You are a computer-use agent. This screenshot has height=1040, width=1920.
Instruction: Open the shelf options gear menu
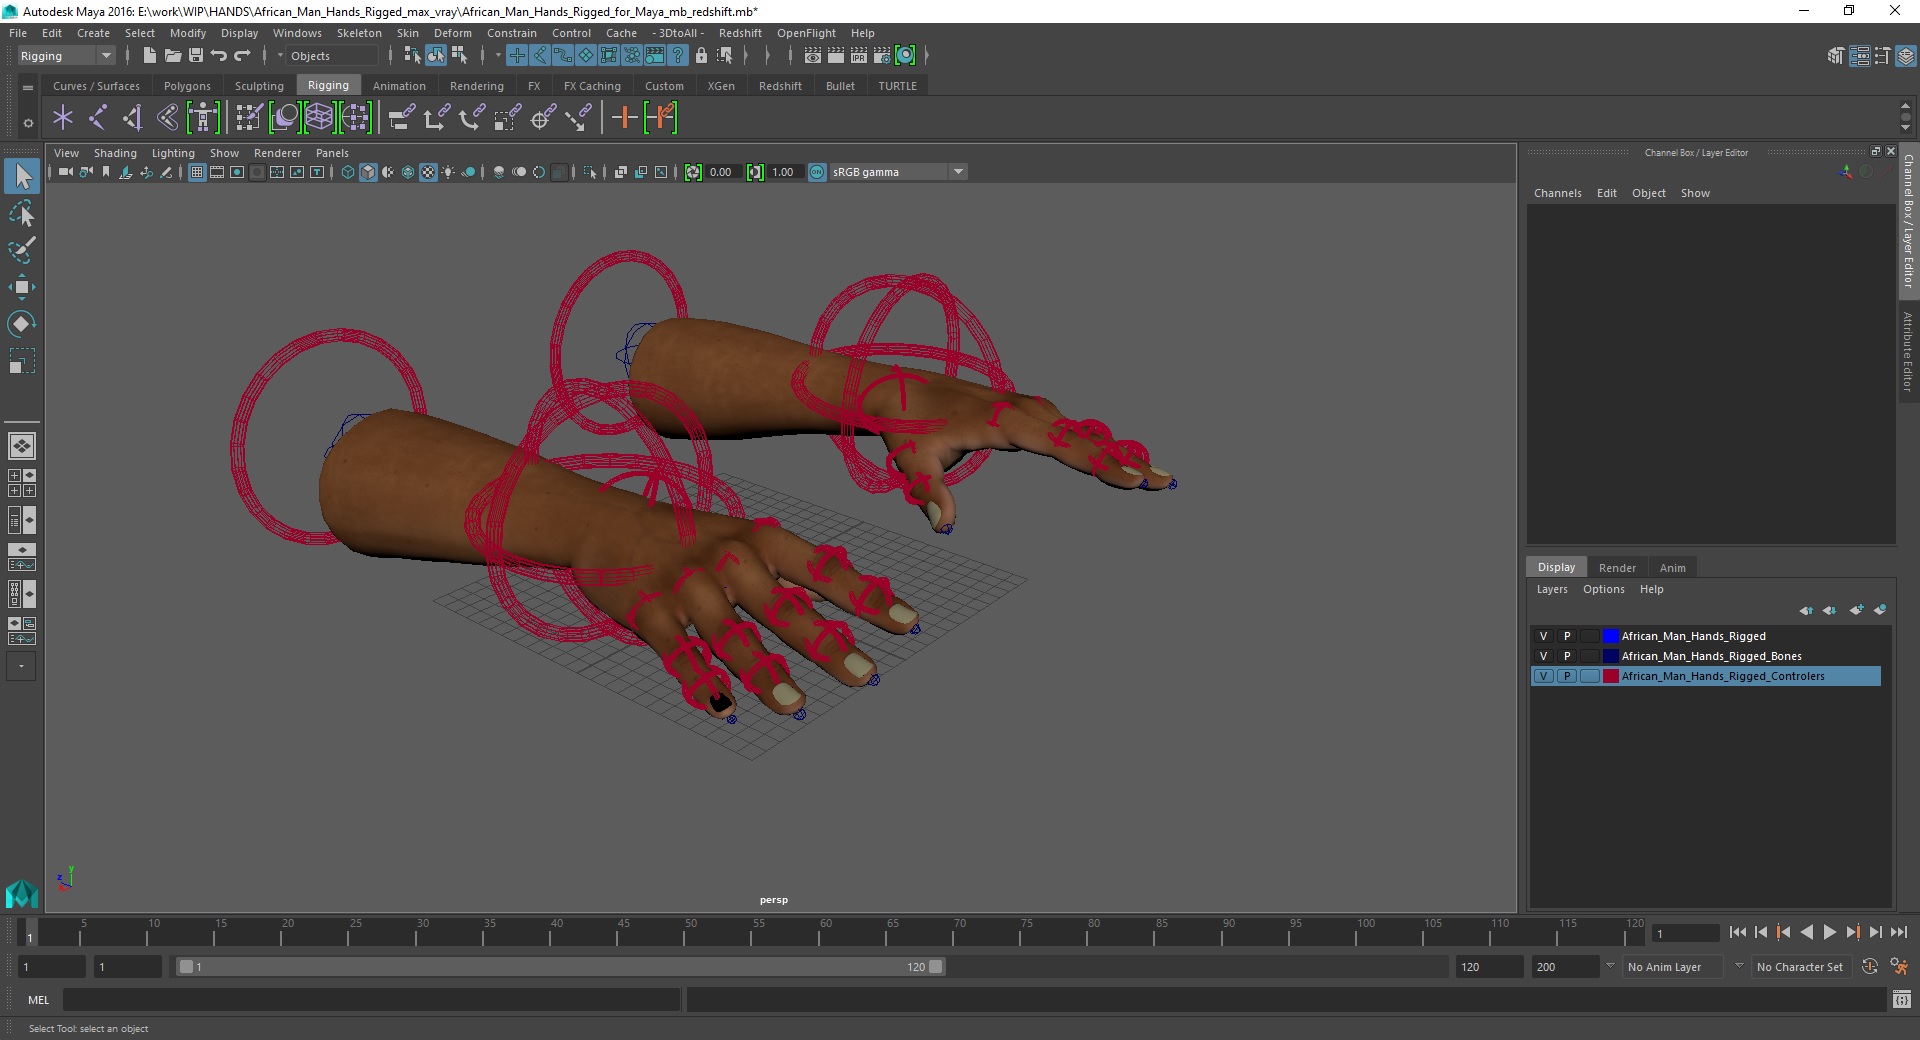[x=28, y=123]
